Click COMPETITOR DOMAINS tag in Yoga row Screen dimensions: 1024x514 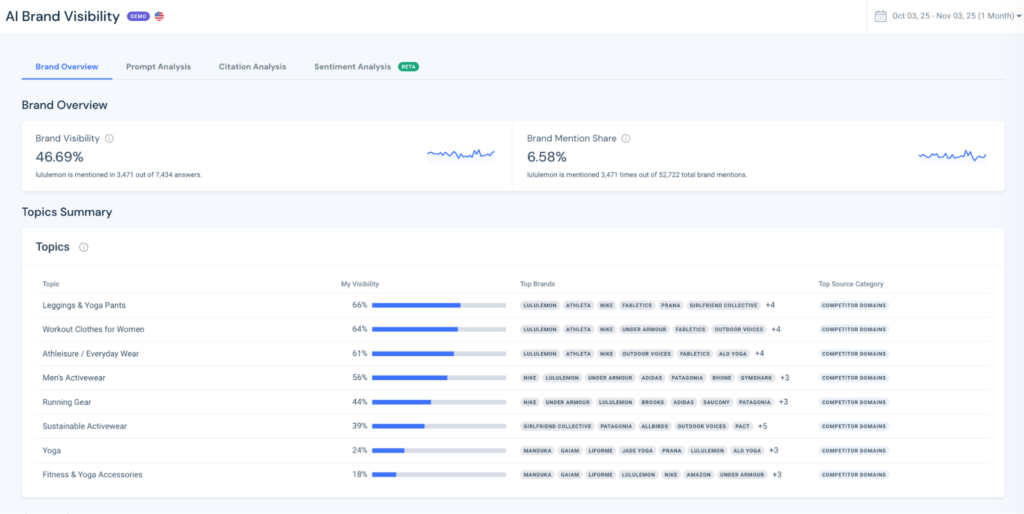point(854,450)
